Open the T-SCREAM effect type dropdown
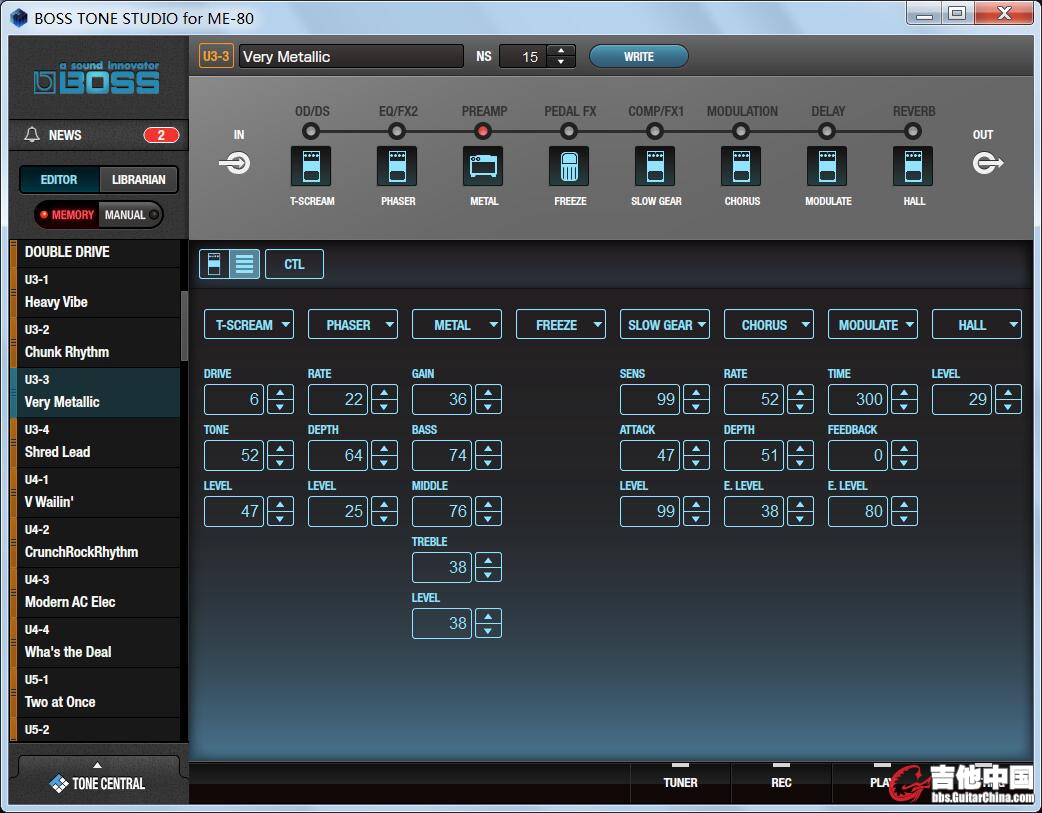 coord(249,325)
